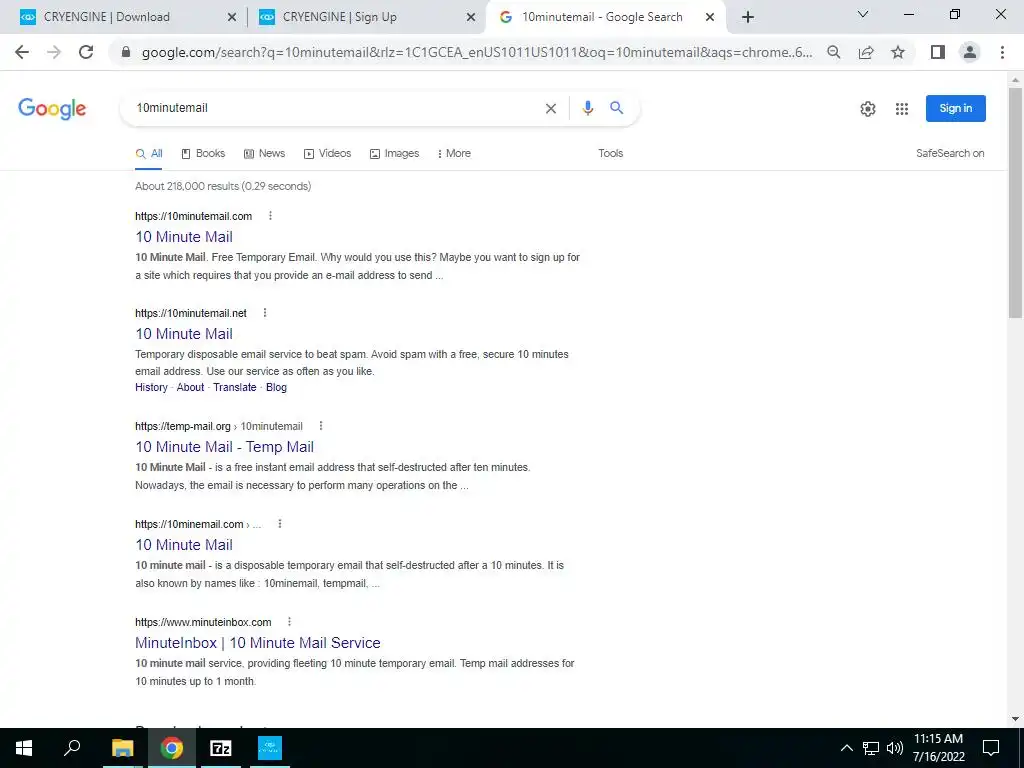View site info lock icon
This screenshot has height=768, width=1024.
pyautogui.click(x=126, y=52)
